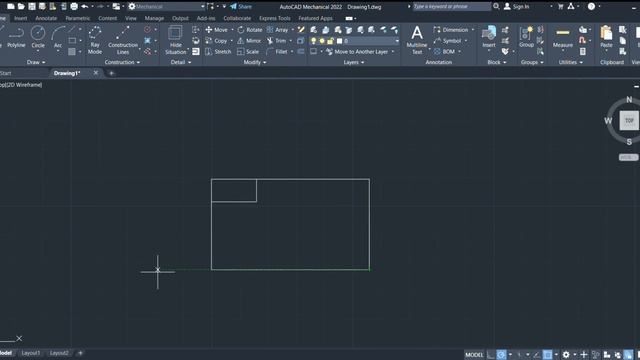This screenshot has width=640, height=360.
Task: Open the Annotate ribbon tab
Action: click(x=46, y=18)
